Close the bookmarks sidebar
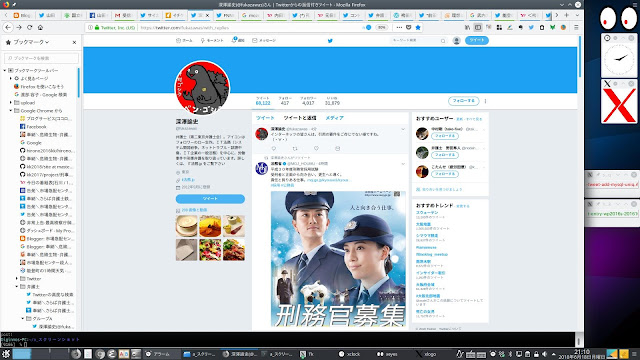 (74, 42)
